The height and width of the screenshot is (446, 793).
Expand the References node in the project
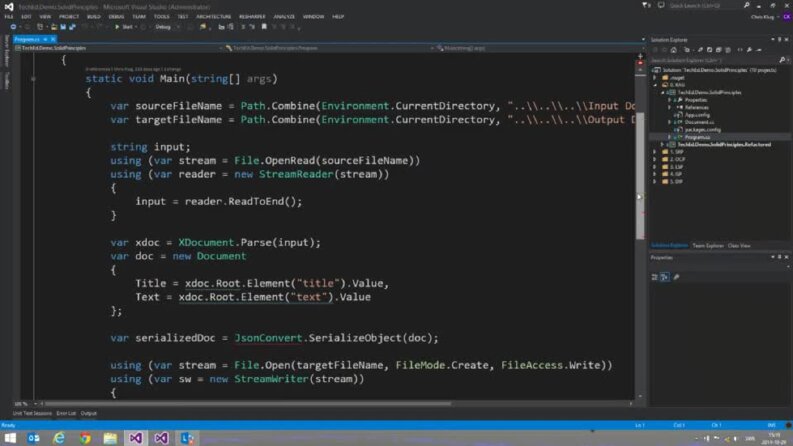pos(670,107)
